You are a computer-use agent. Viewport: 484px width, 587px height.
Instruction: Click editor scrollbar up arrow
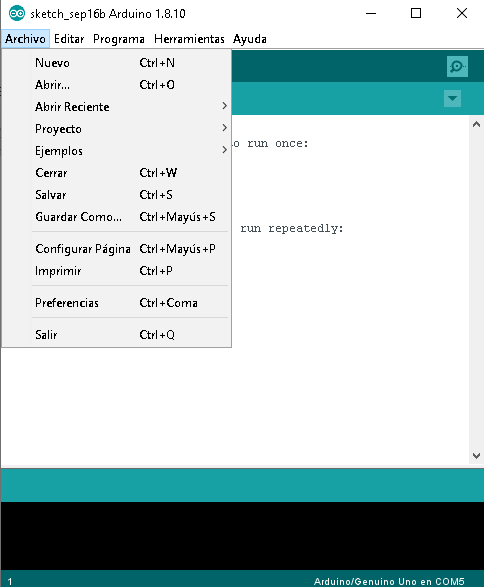pos(476,124)
